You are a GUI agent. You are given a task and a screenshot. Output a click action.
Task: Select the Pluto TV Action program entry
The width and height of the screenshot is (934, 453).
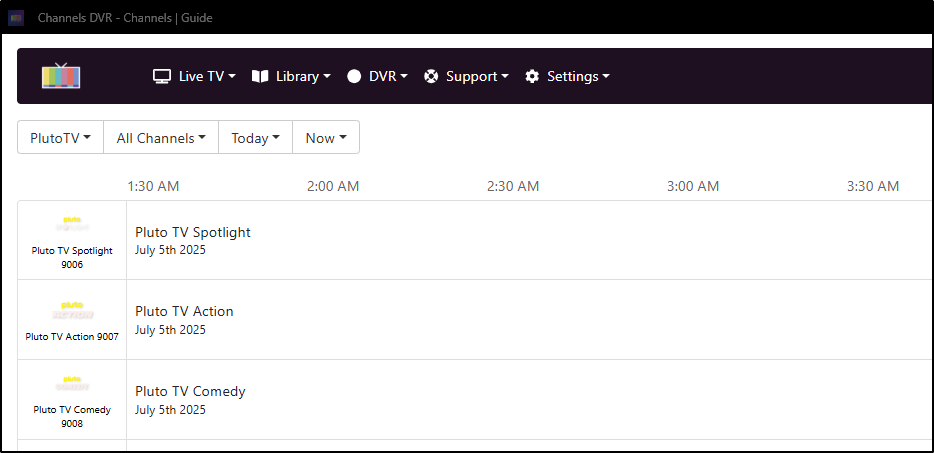tap(184, 311)
